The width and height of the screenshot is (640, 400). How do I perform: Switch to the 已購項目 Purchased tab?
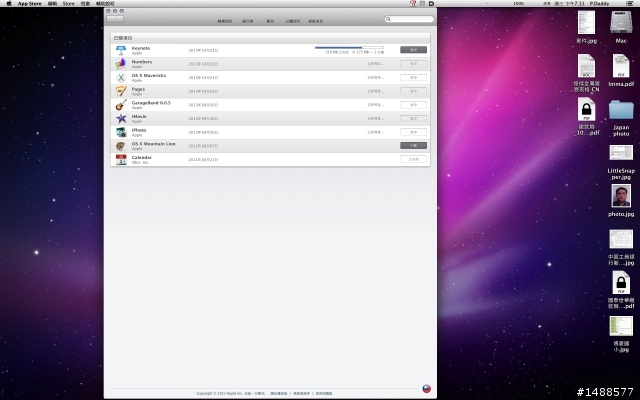coord(293,21)
